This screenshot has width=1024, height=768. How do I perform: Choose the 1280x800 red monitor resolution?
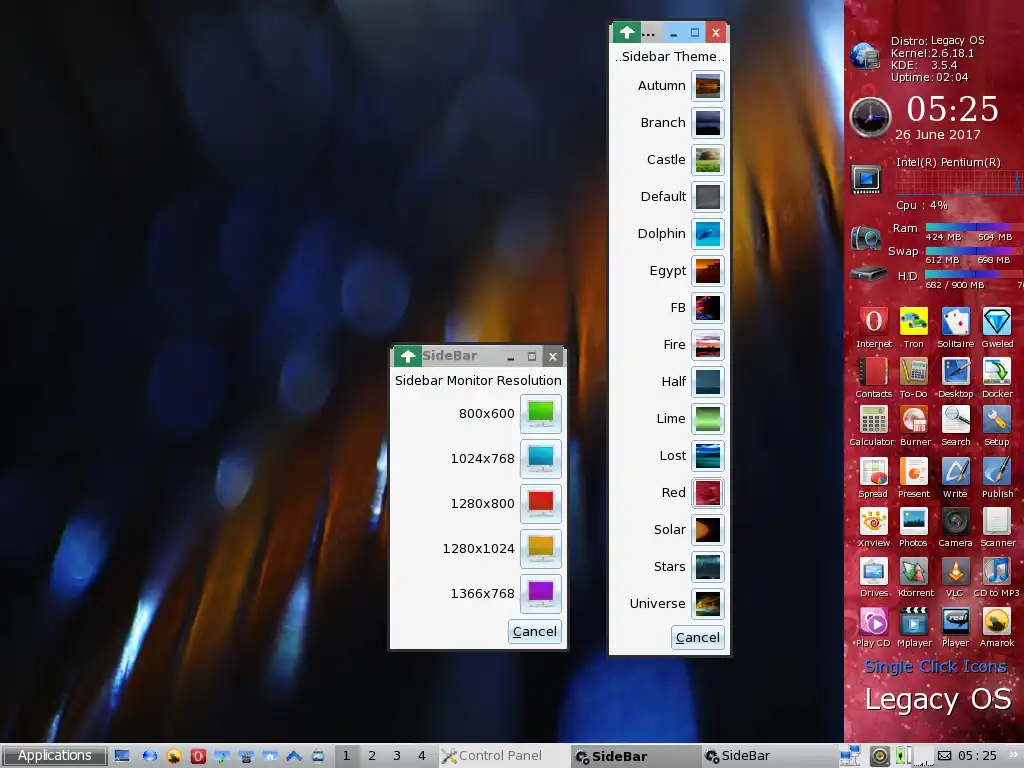tap(540, 504)
